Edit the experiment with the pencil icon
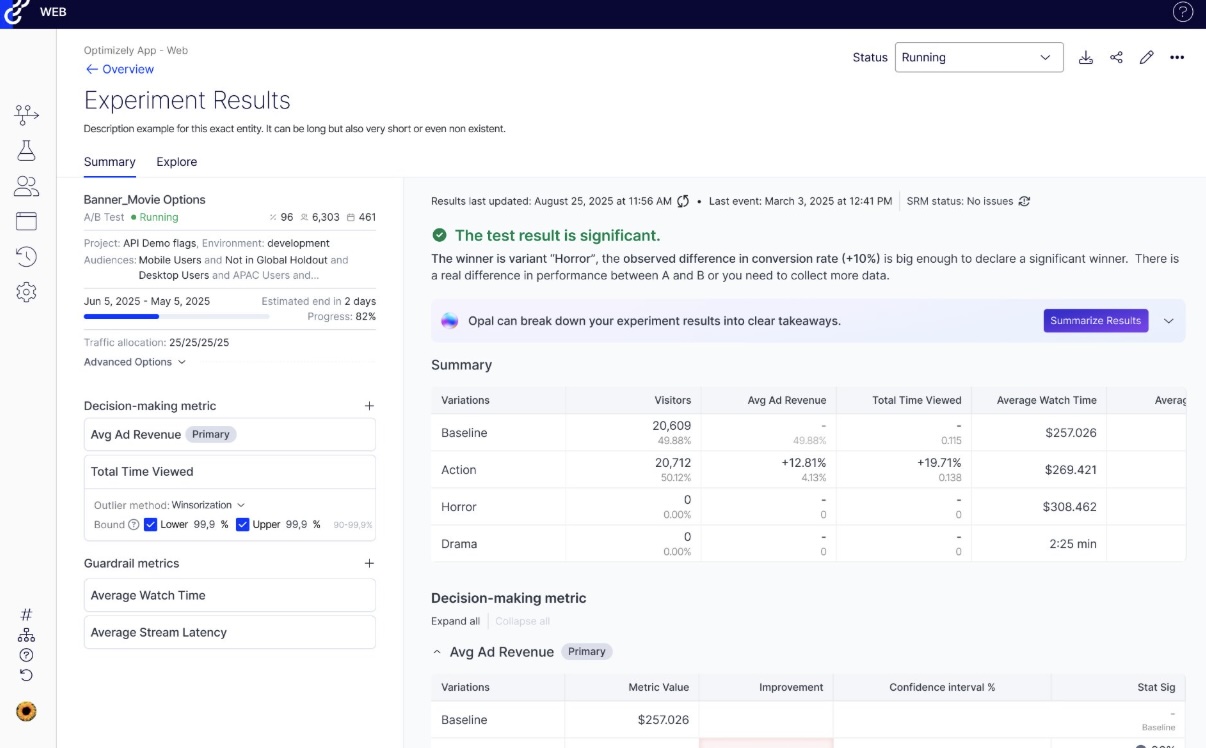 click(x=1146, y=57)
